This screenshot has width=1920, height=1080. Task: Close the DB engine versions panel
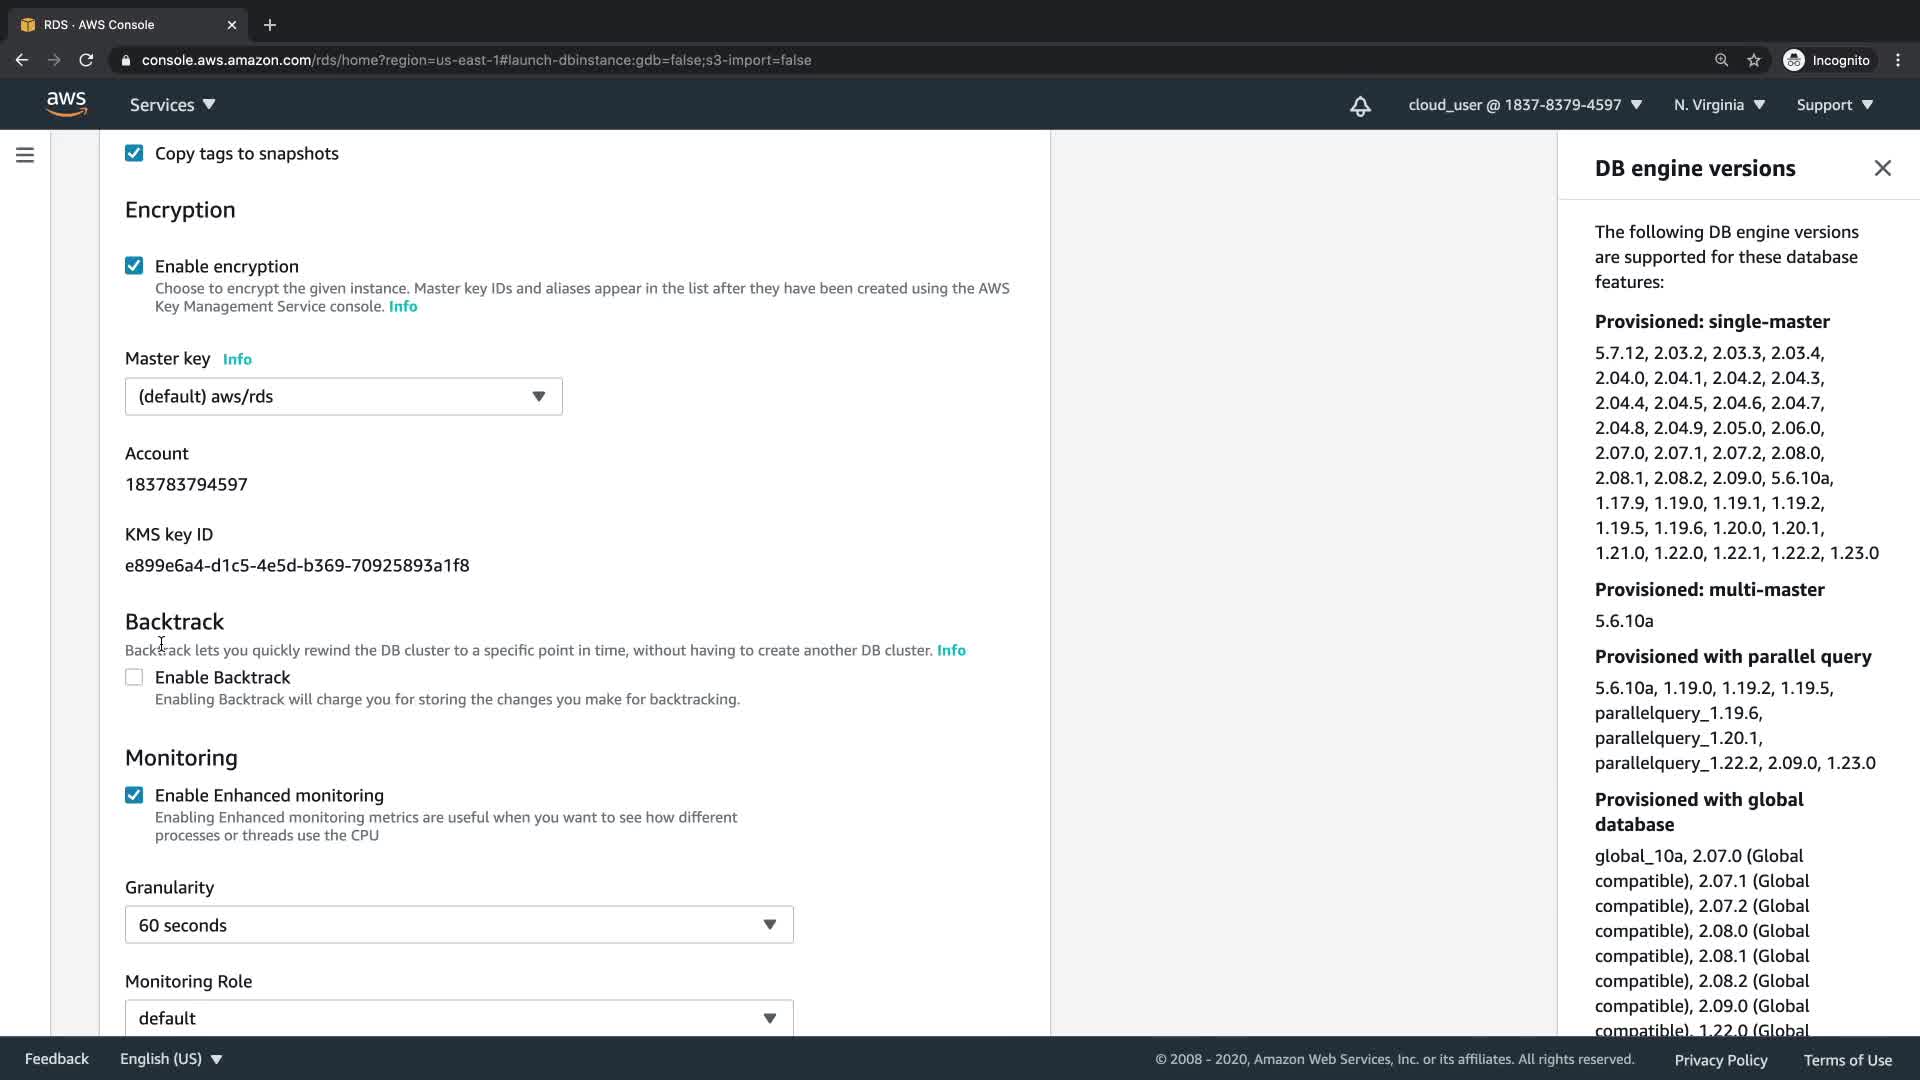pyautogui.click(x=1882, y=168)
